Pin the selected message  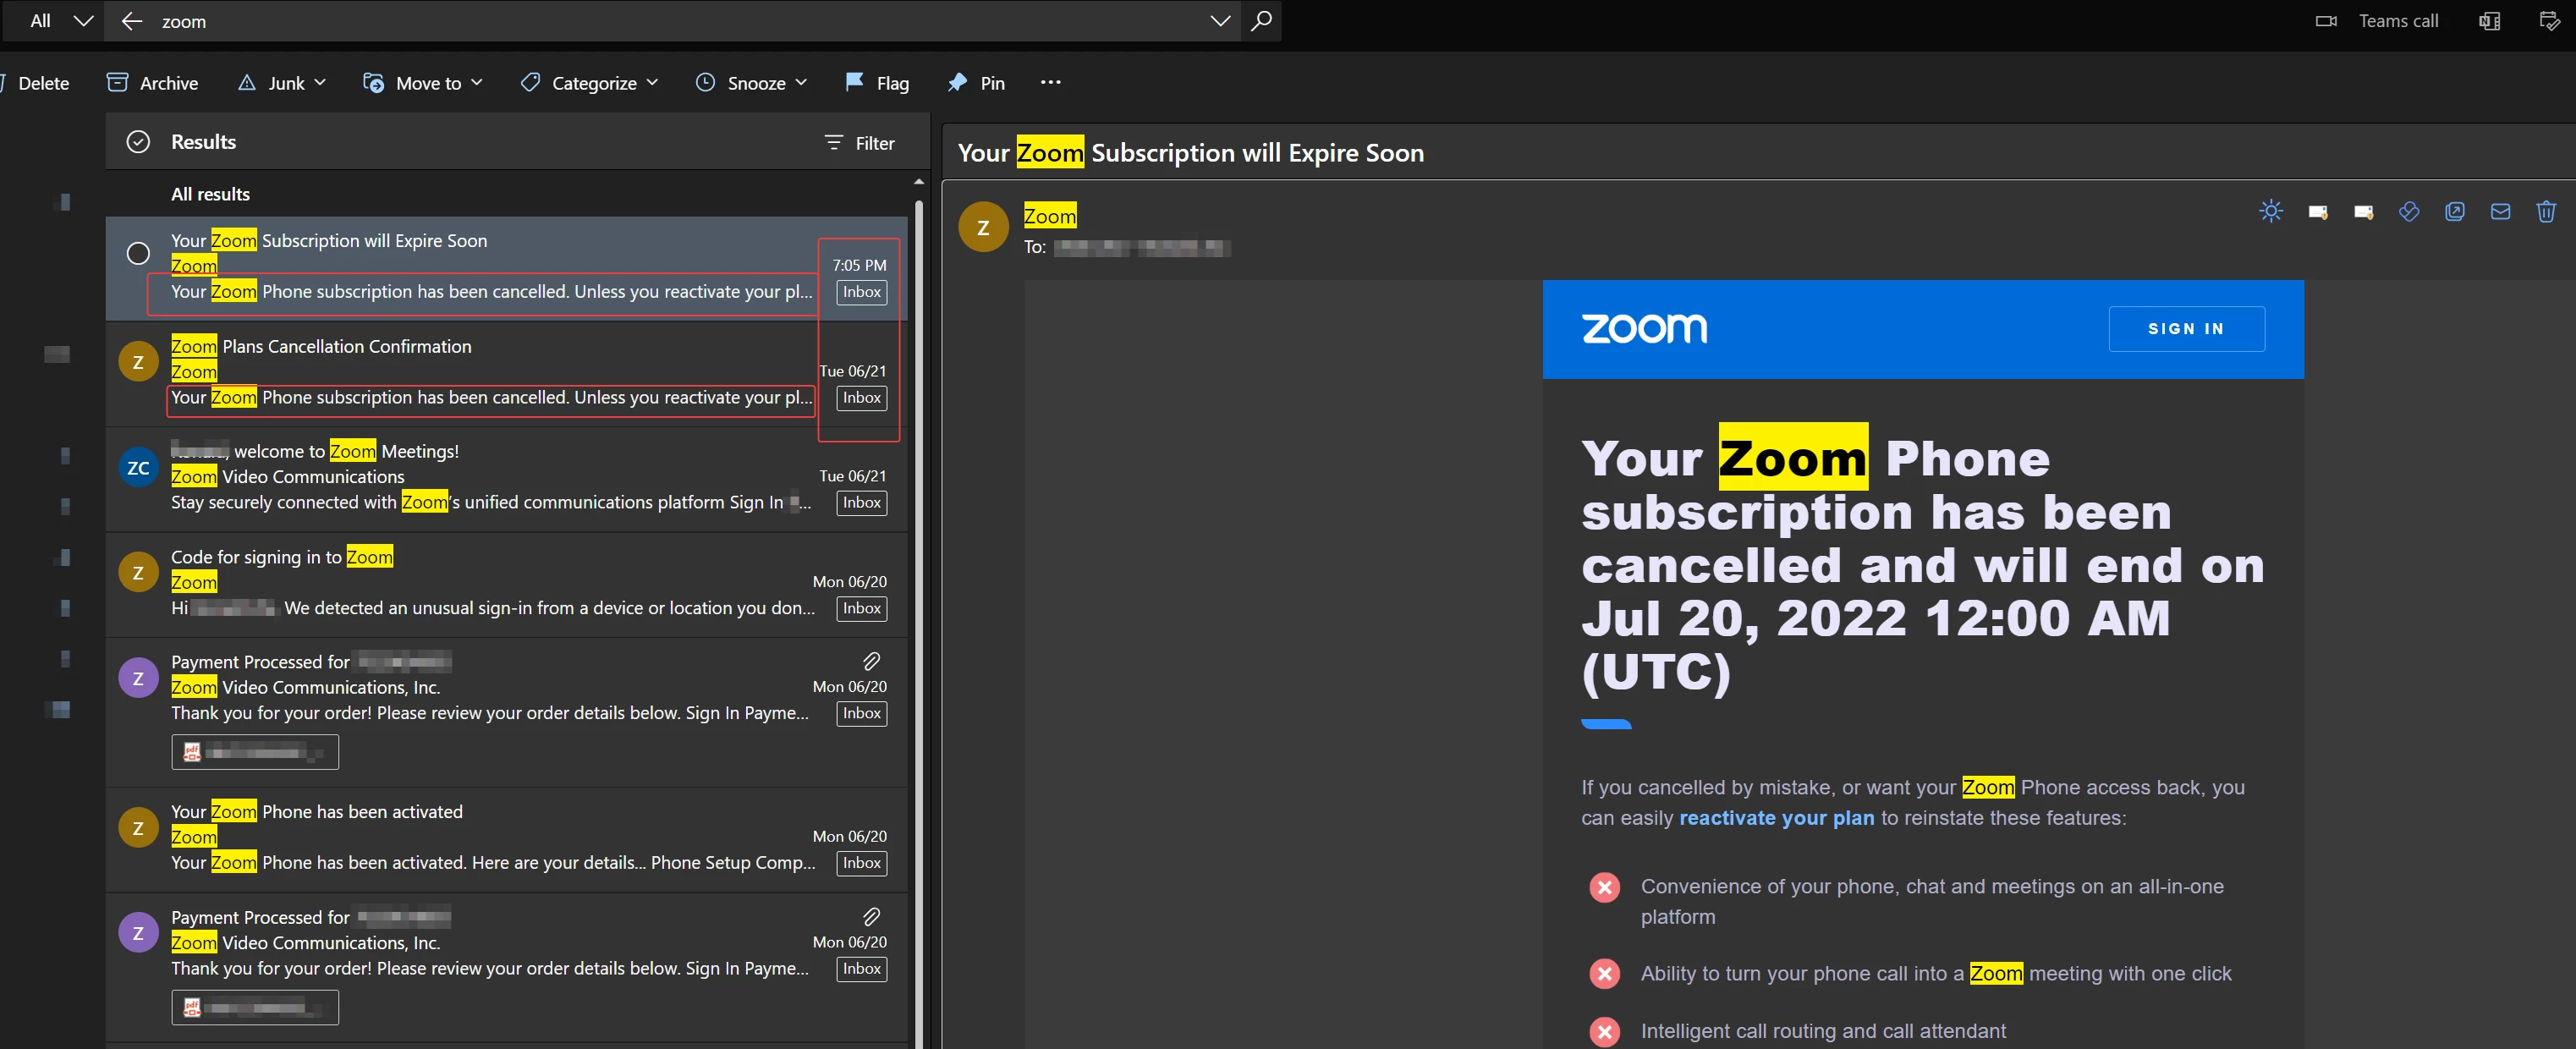point(976,83)
